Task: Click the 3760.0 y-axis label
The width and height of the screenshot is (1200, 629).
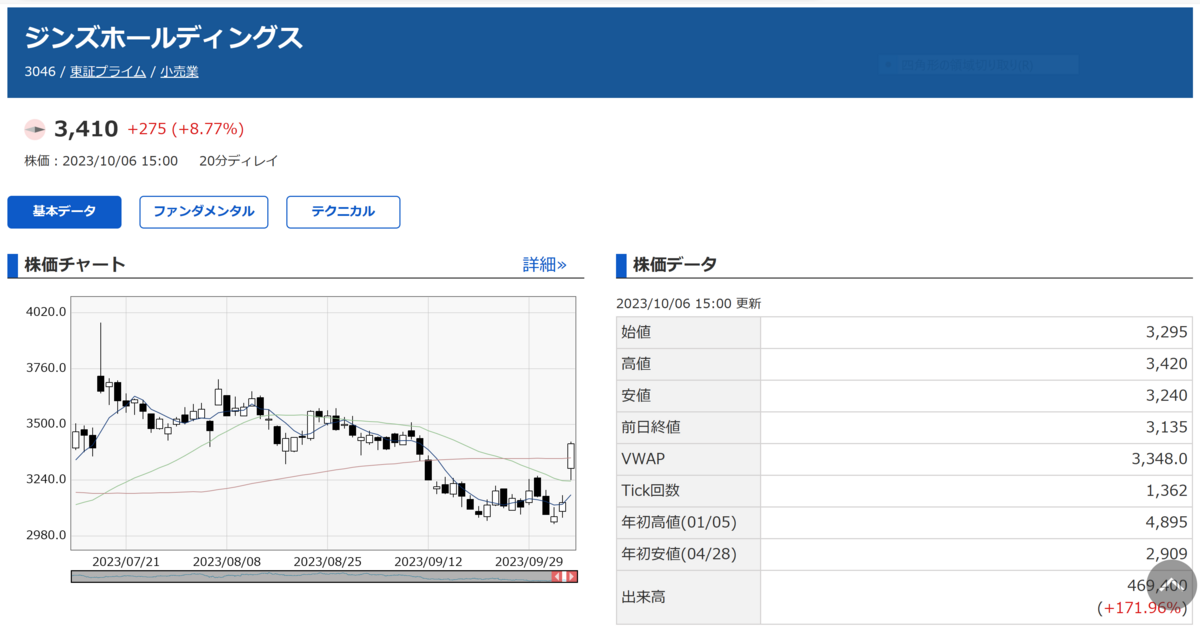Action: coord(46,368)
